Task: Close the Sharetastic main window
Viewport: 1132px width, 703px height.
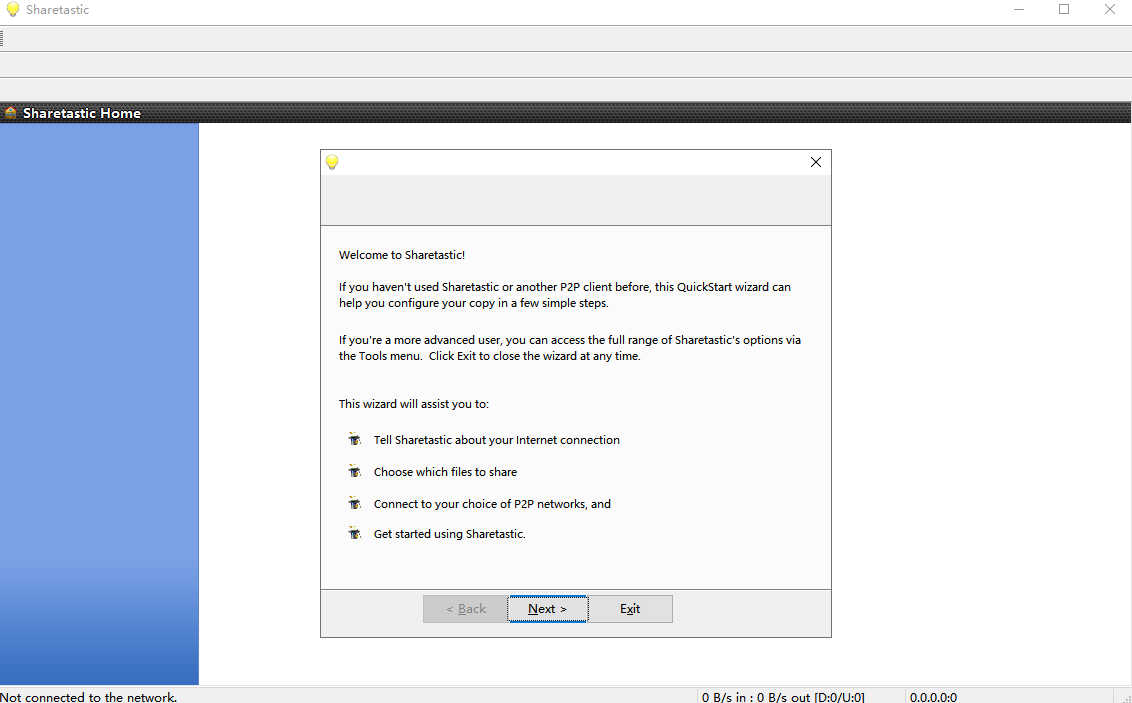Action: pos(1110,9)
